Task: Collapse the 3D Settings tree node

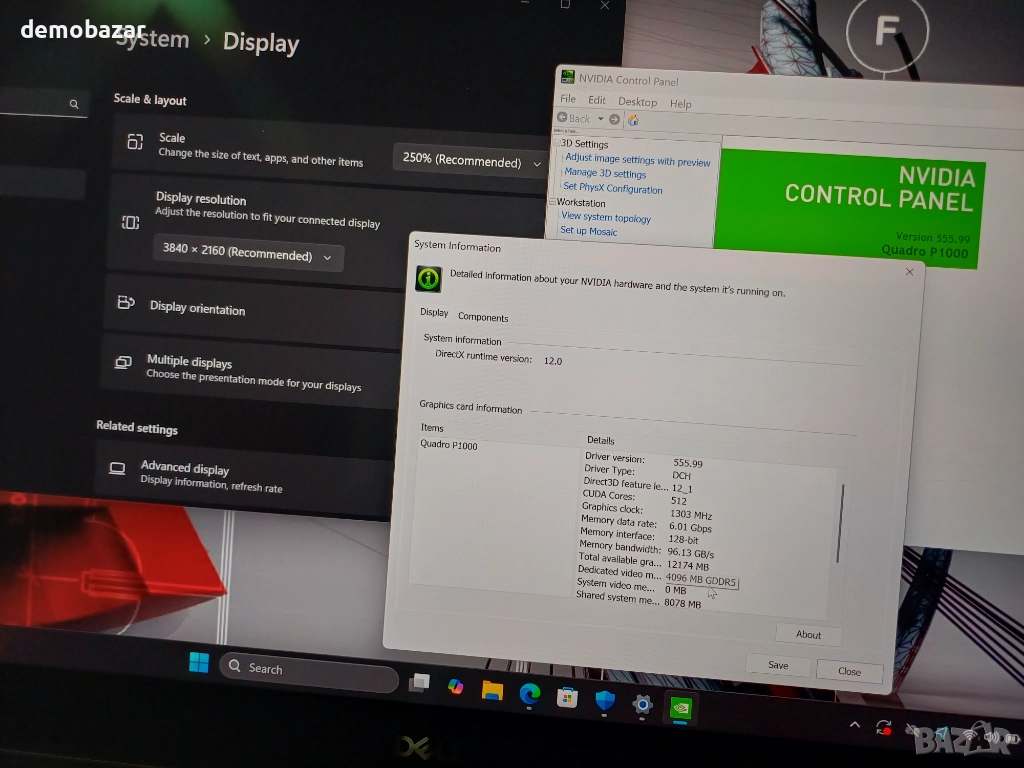Action: click(556, 143)
